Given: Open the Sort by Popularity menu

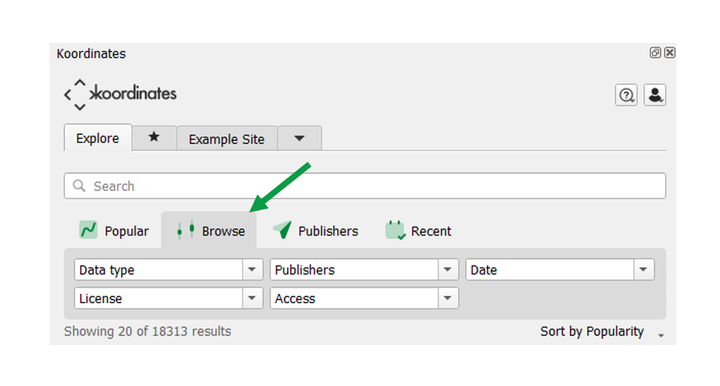Looking at the screenshot, I should (x=602, y=331).
